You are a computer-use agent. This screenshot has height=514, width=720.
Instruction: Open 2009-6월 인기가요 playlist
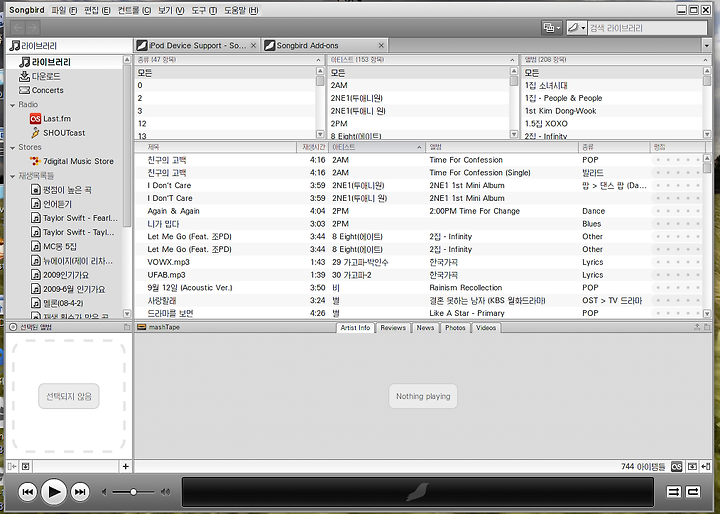click(68, 289)
